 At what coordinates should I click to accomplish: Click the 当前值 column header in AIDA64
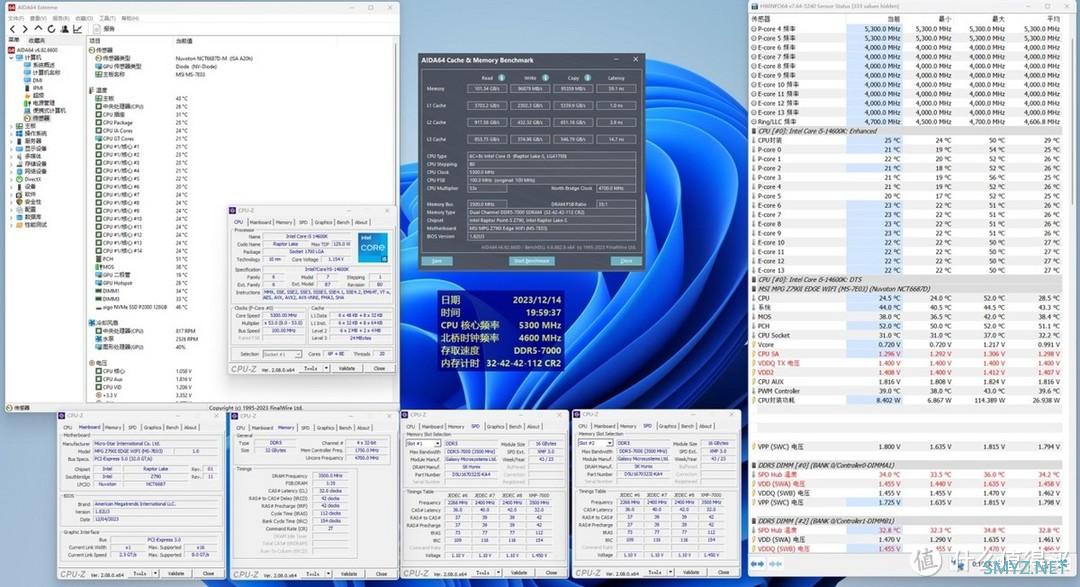[185, 41]
